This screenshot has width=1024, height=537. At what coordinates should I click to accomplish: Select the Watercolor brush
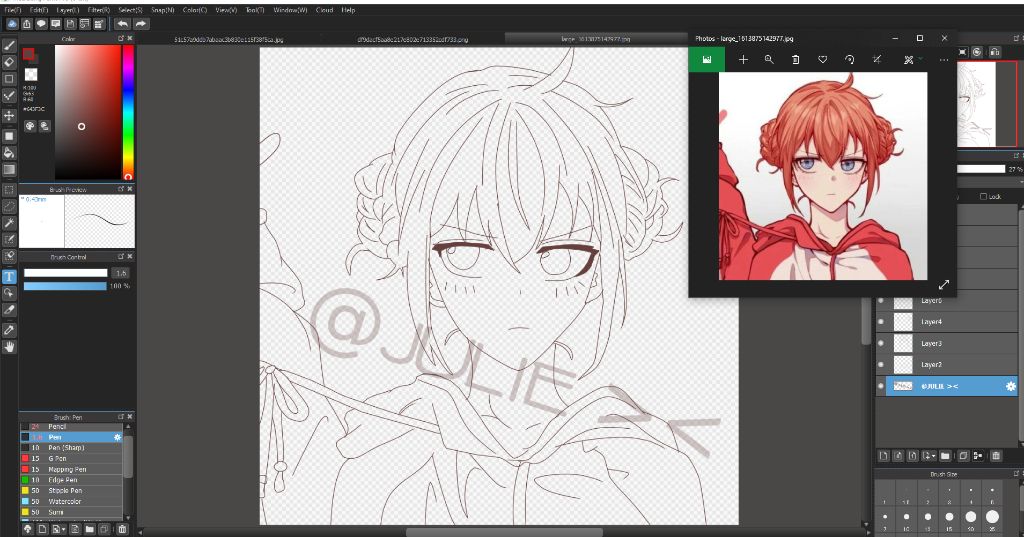pyautogui.click(x=71, y=502)
